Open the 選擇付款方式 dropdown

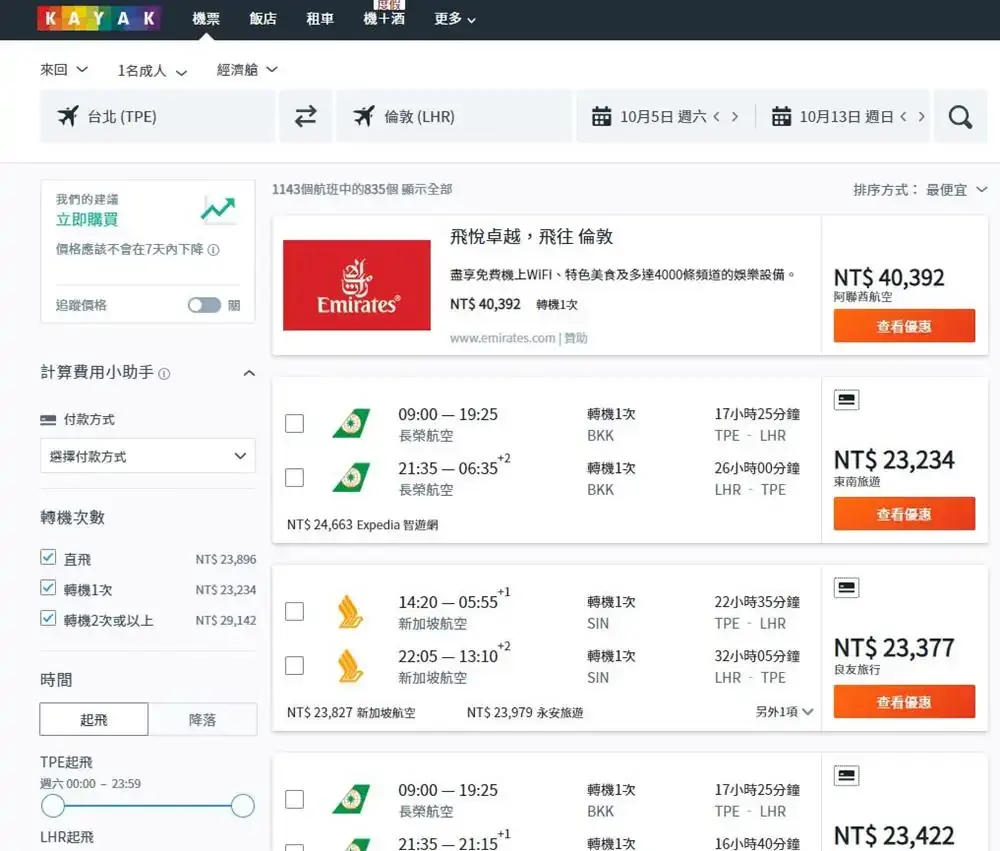(148, 456)
